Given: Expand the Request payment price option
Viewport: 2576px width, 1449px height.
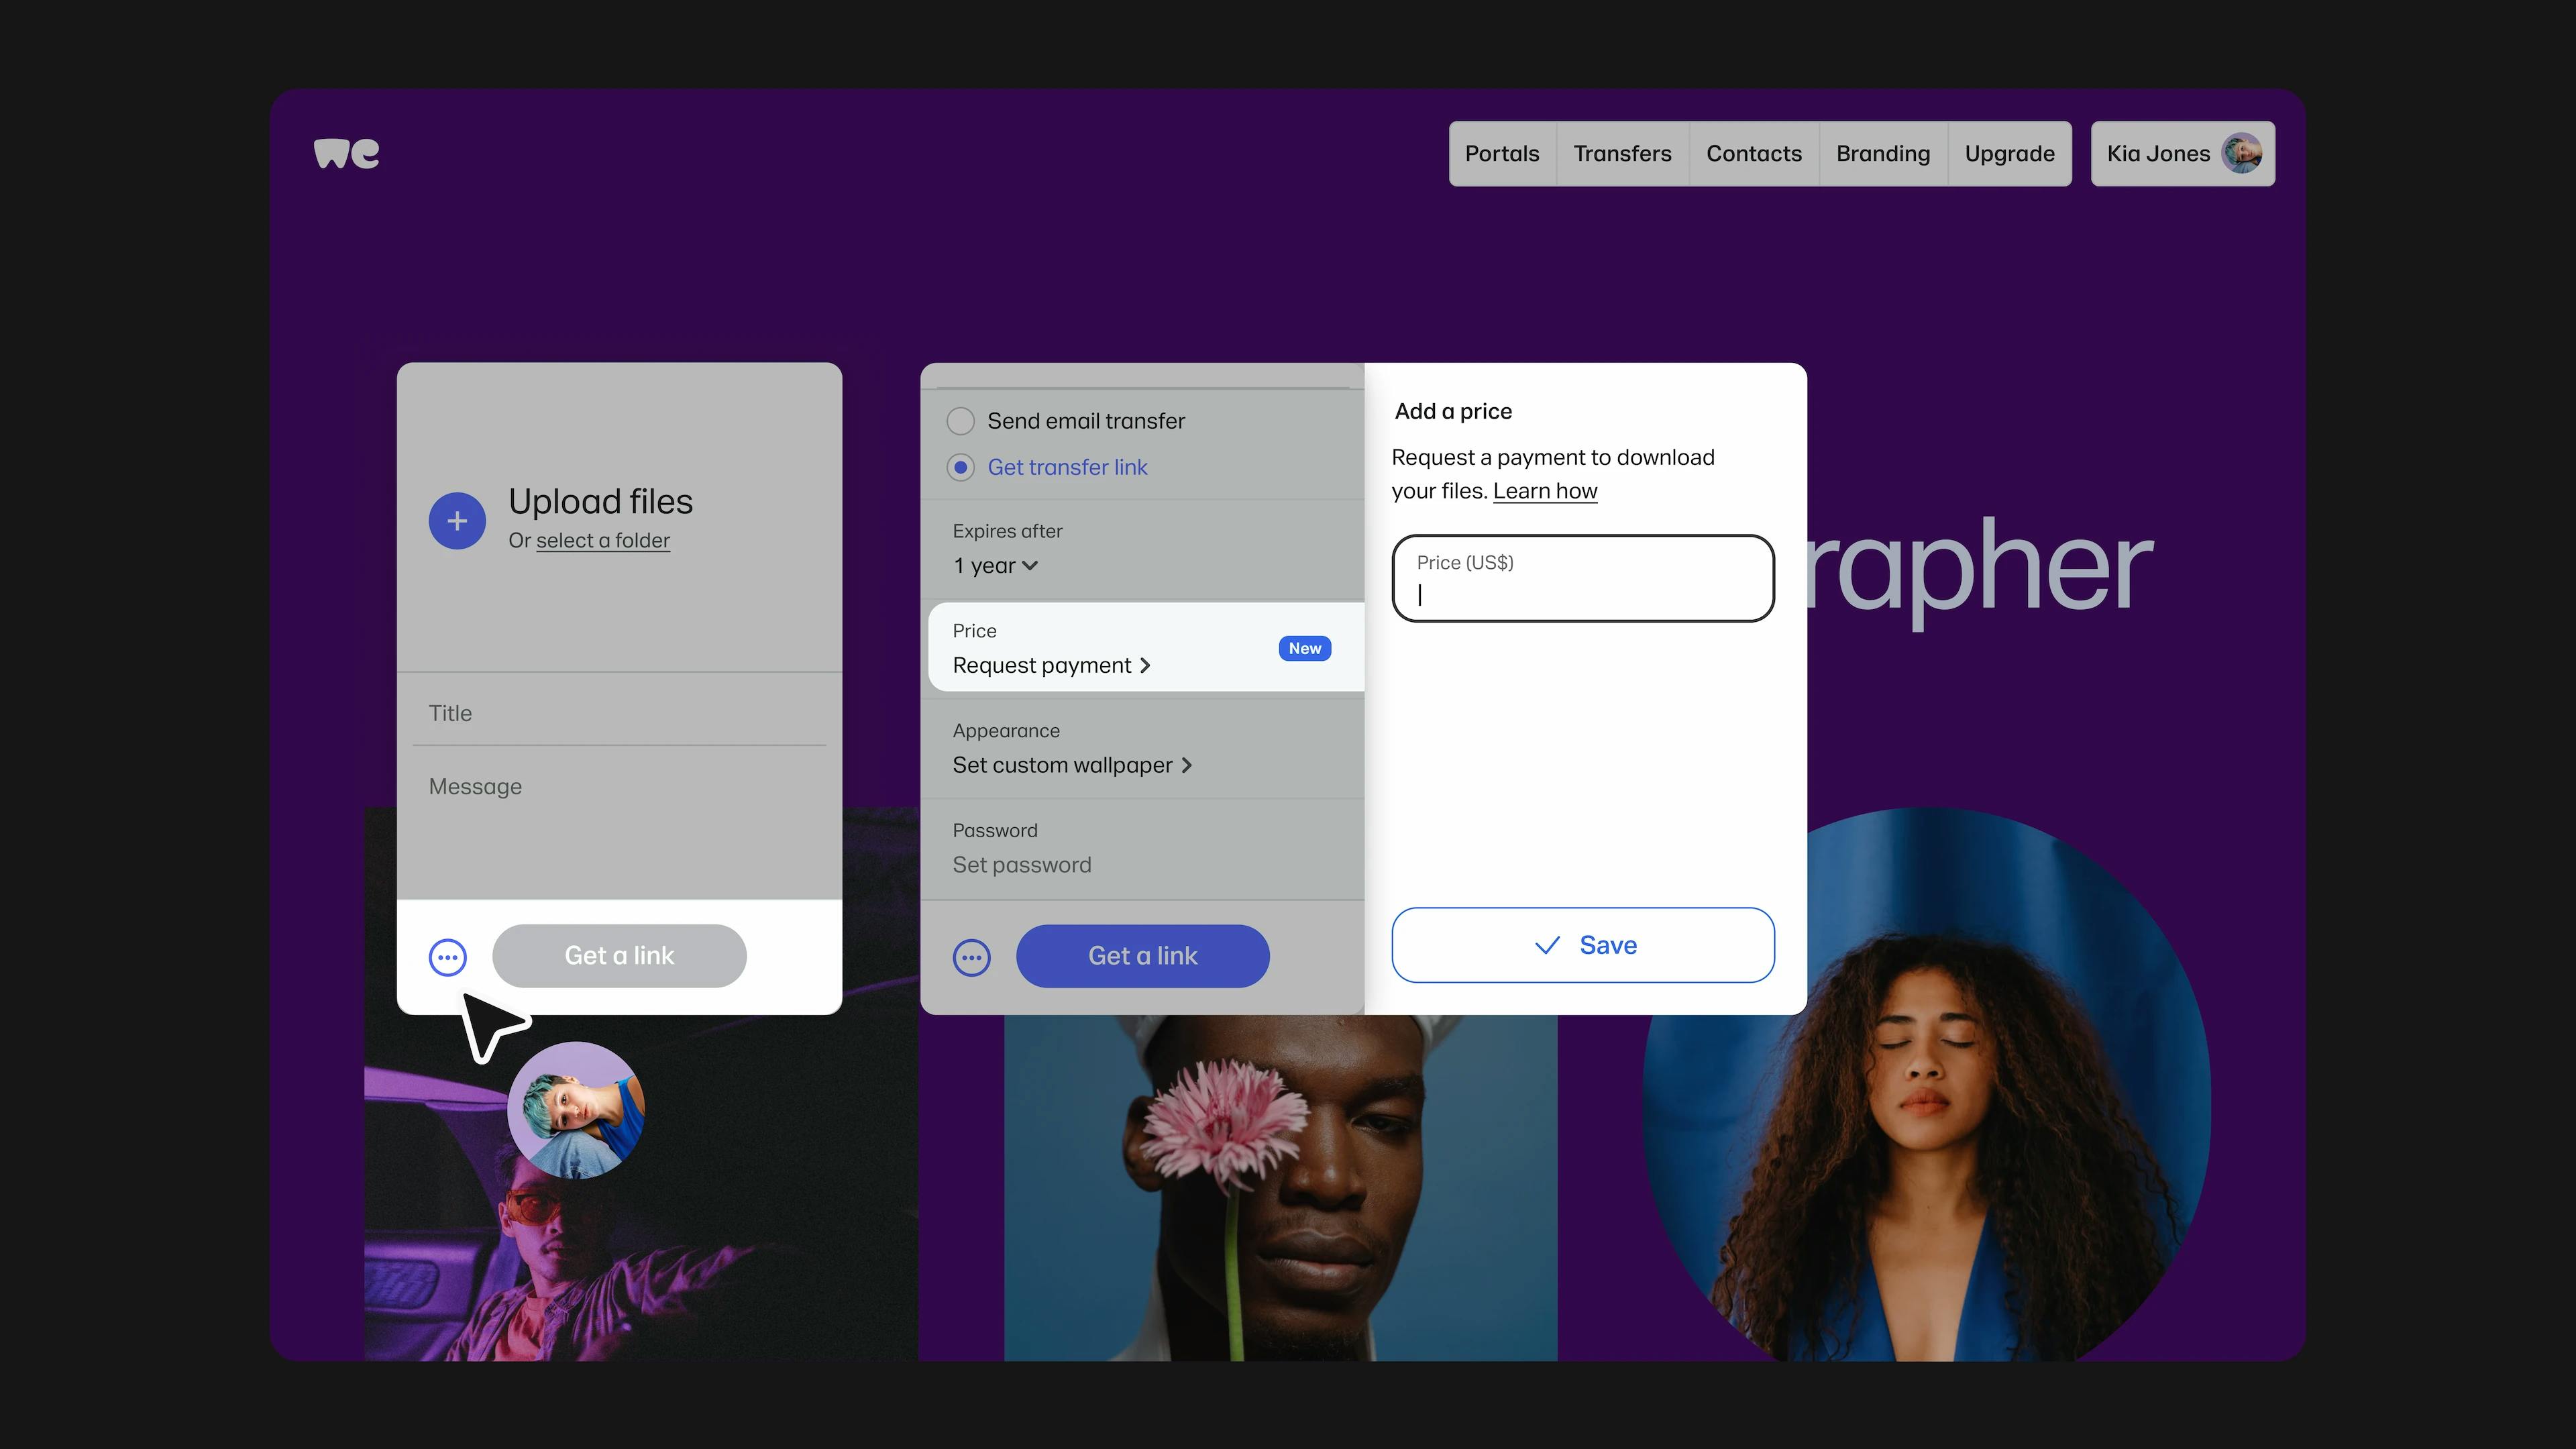Looking at the screenshot, I should click(x=1050, y=664).
